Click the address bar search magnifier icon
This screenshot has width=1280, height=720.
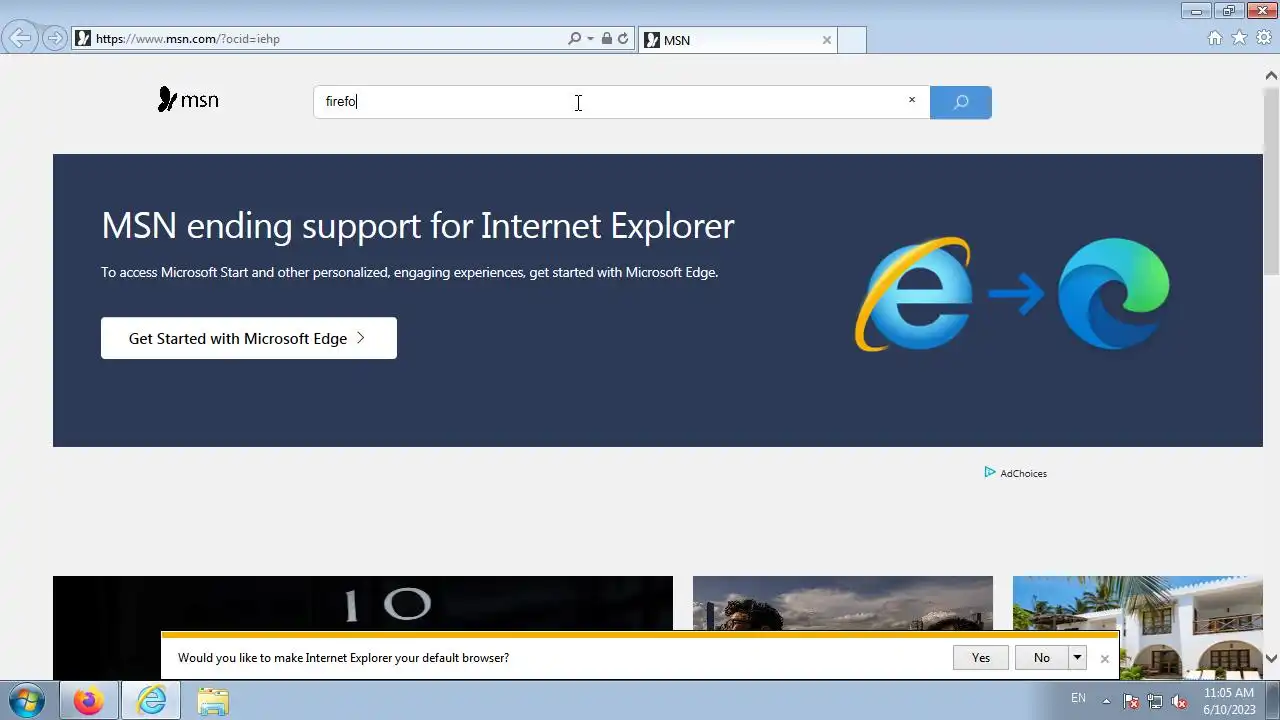pos(574,39)
